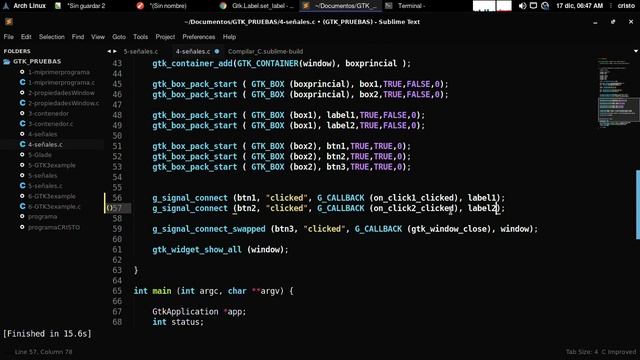The width and height of the screenshot is (640, 360).
Task: Open programa file in sidebar
Action: pyautogui.click(x=42, y=217)
